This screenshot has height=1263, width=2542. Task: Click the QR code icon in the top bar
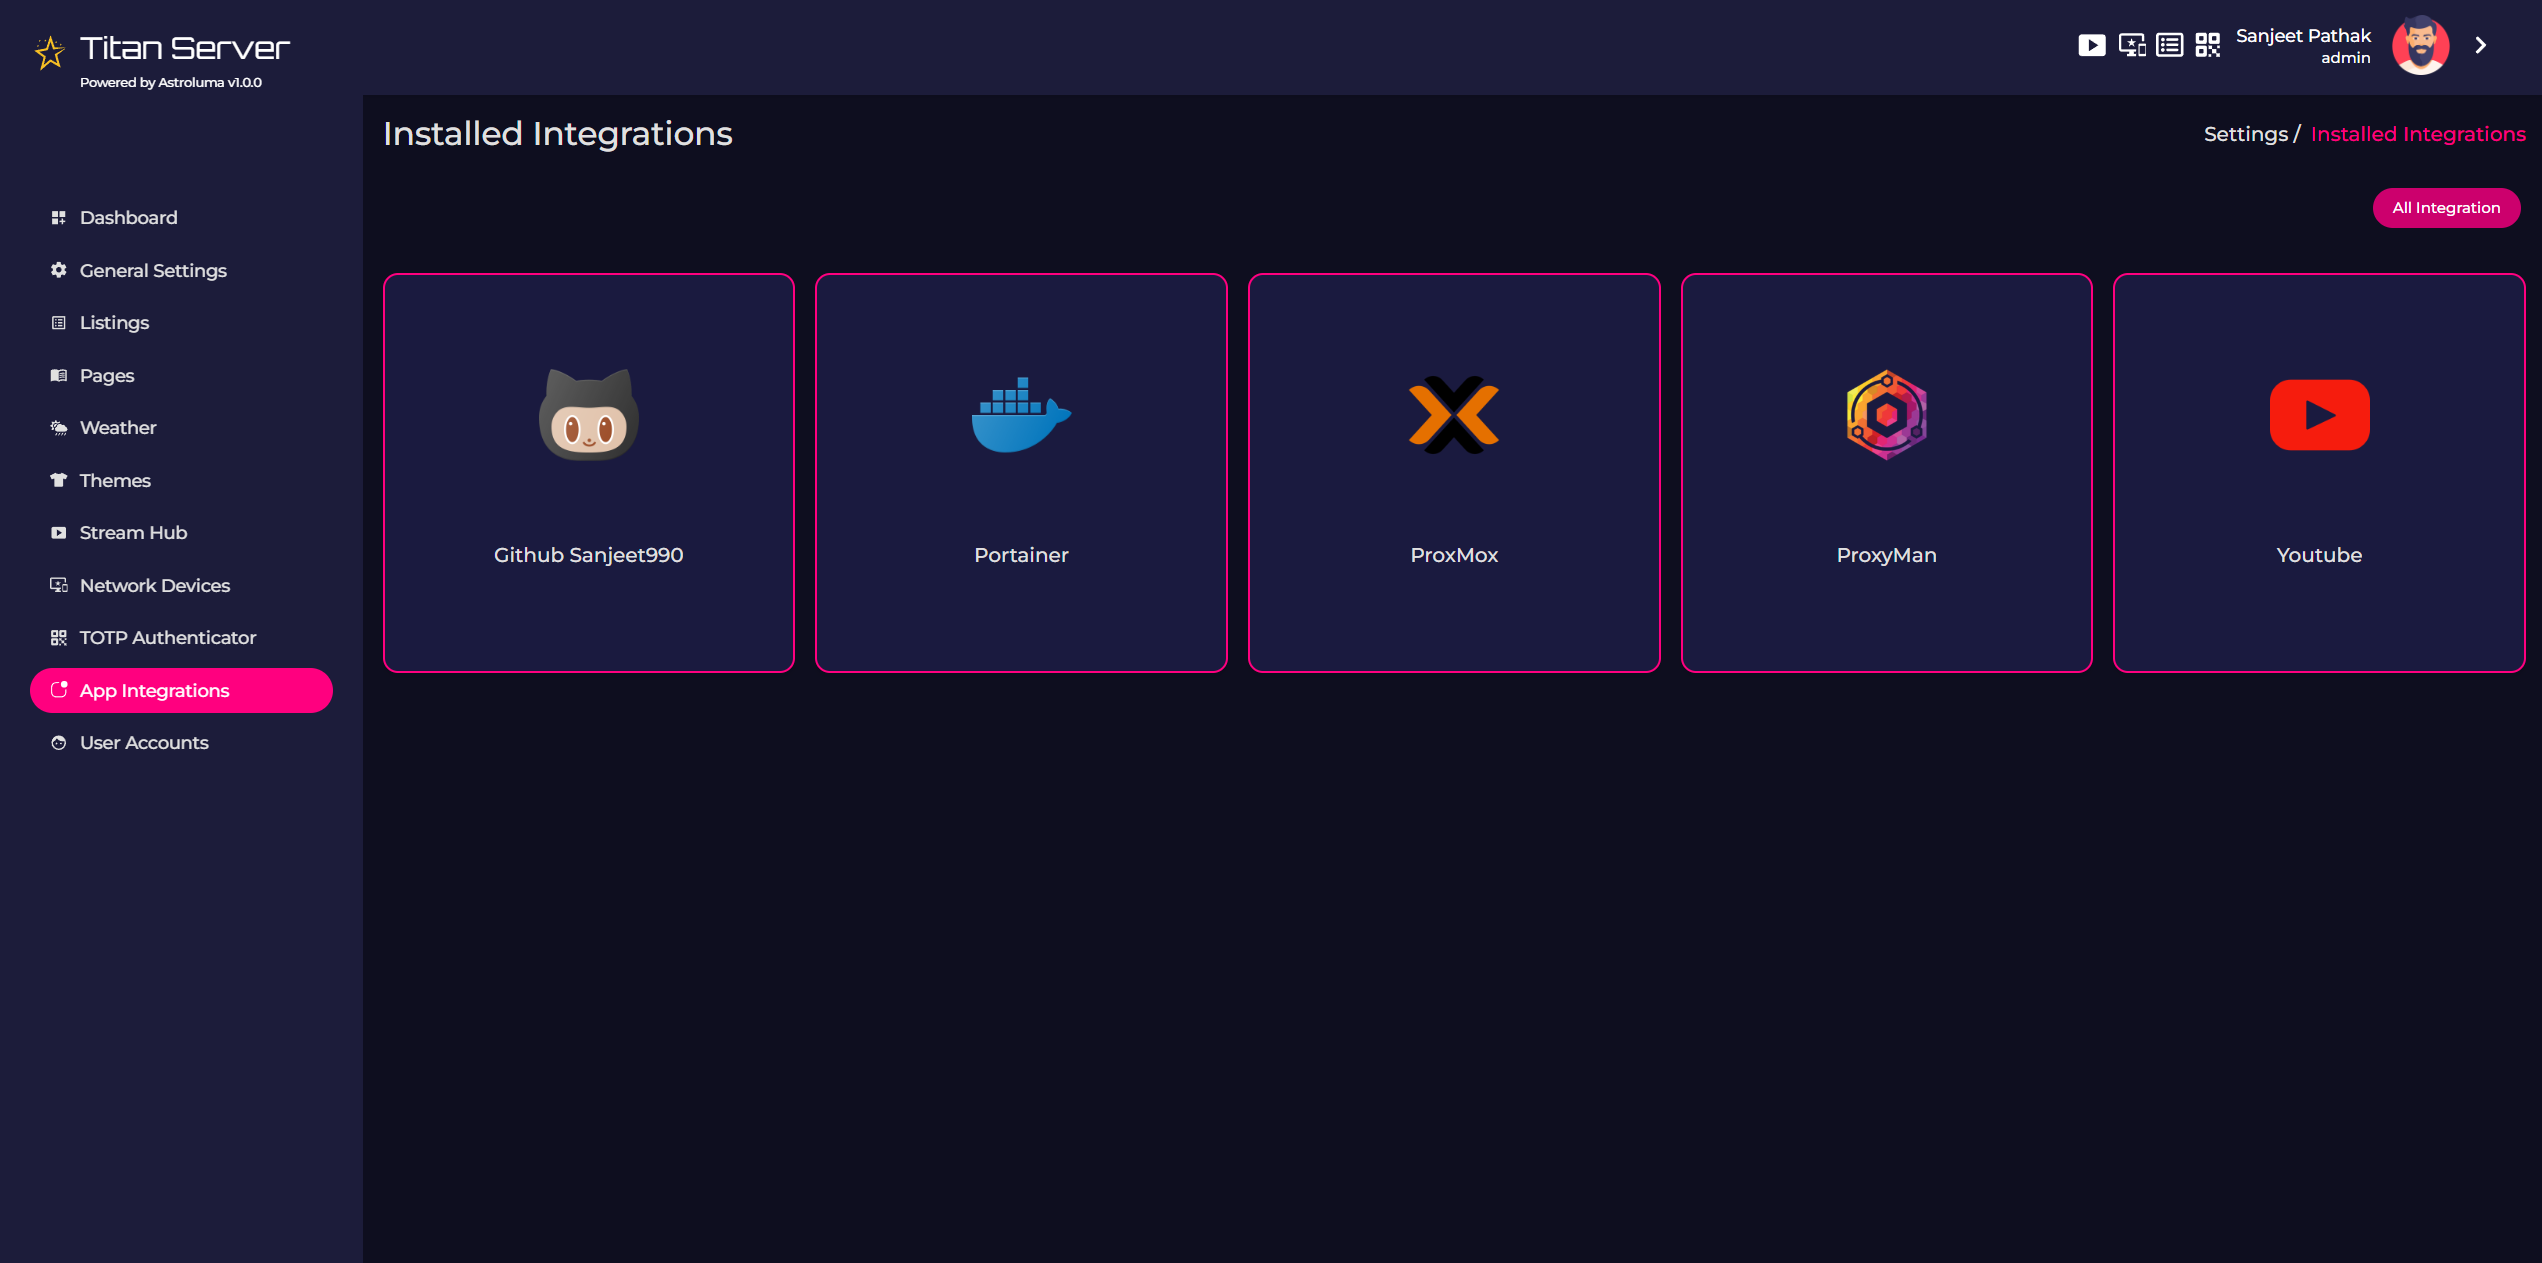2208,45
